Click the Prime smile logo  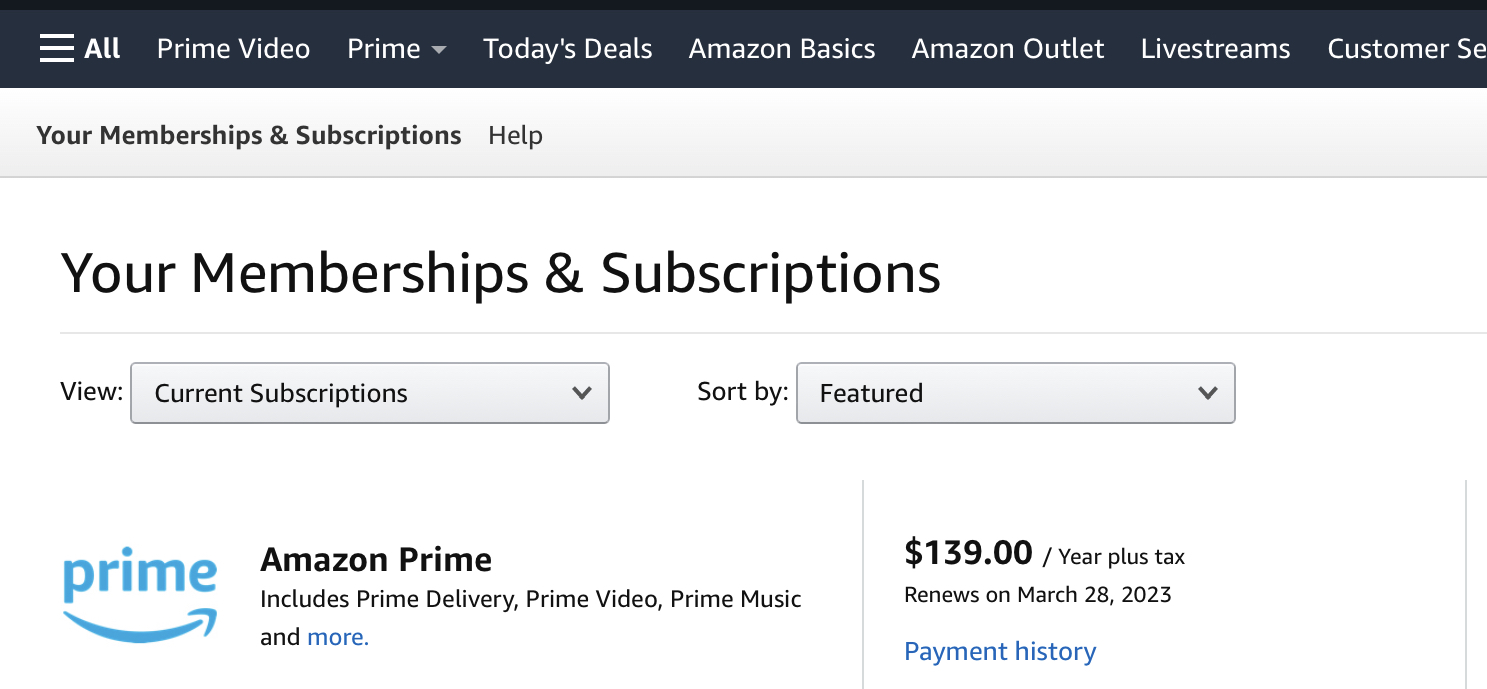139,595
